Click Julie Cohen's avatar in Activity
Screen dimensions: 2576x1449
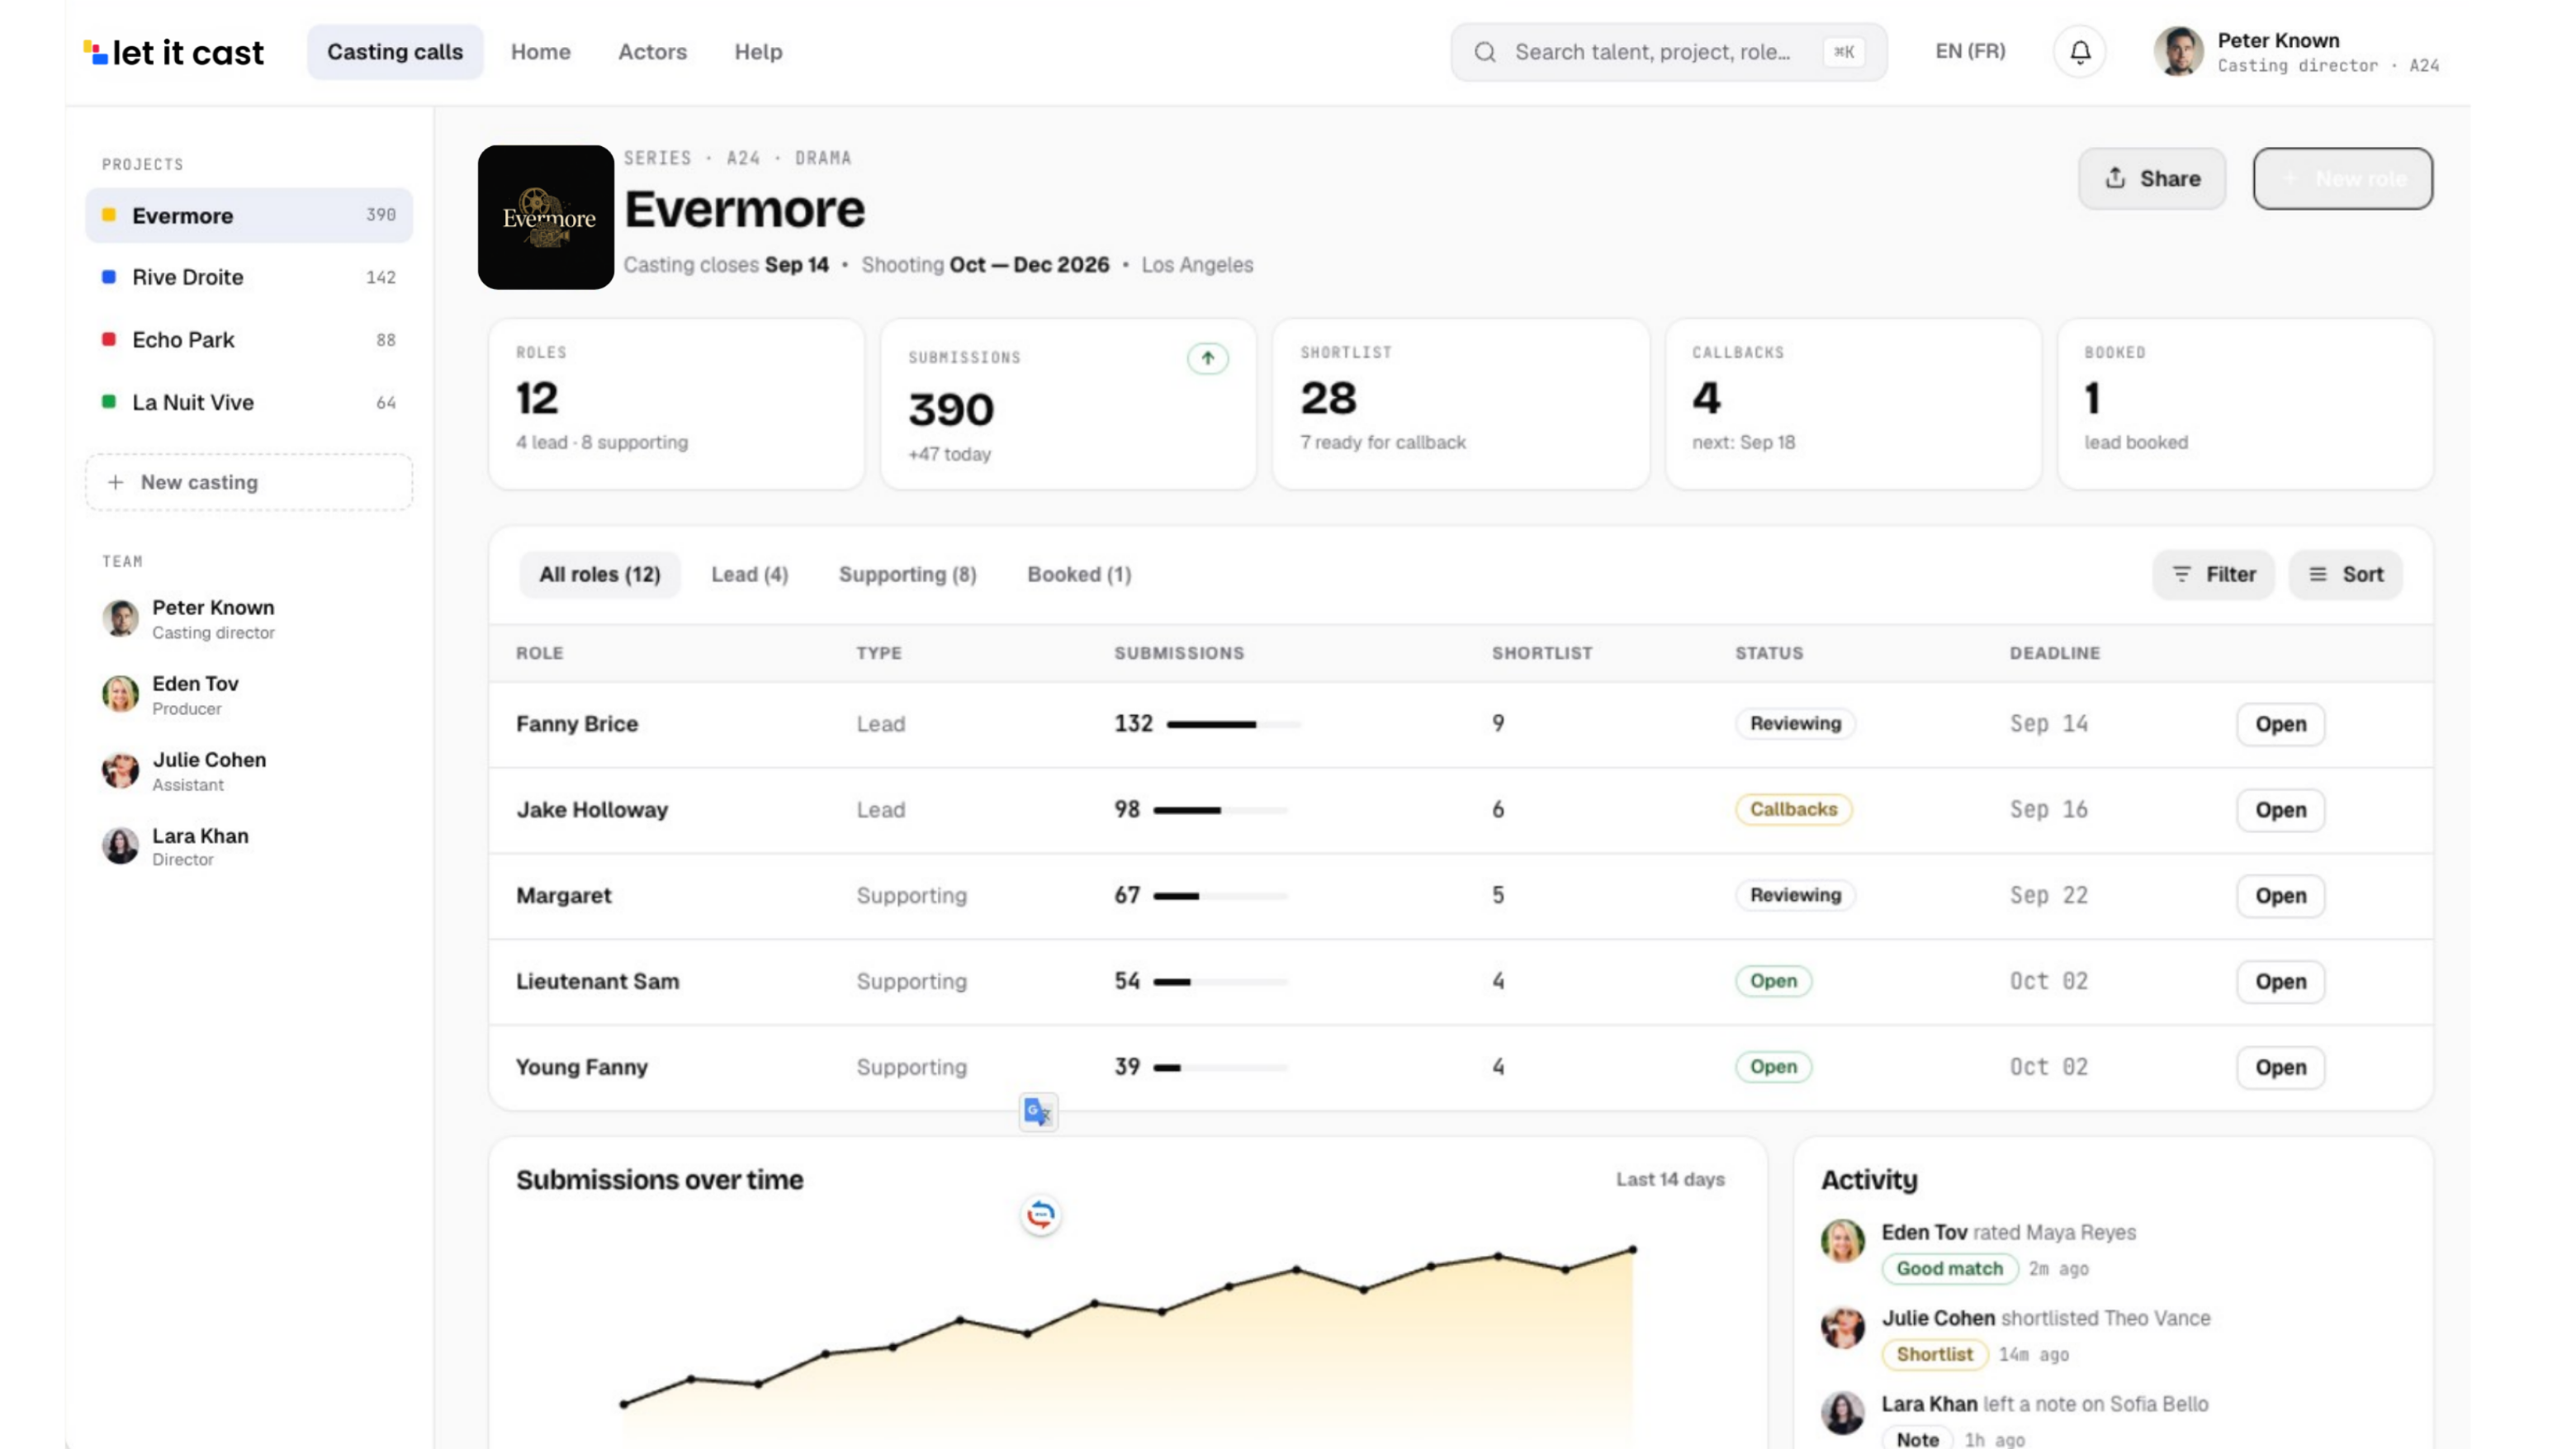(x=1843, y=1327)
